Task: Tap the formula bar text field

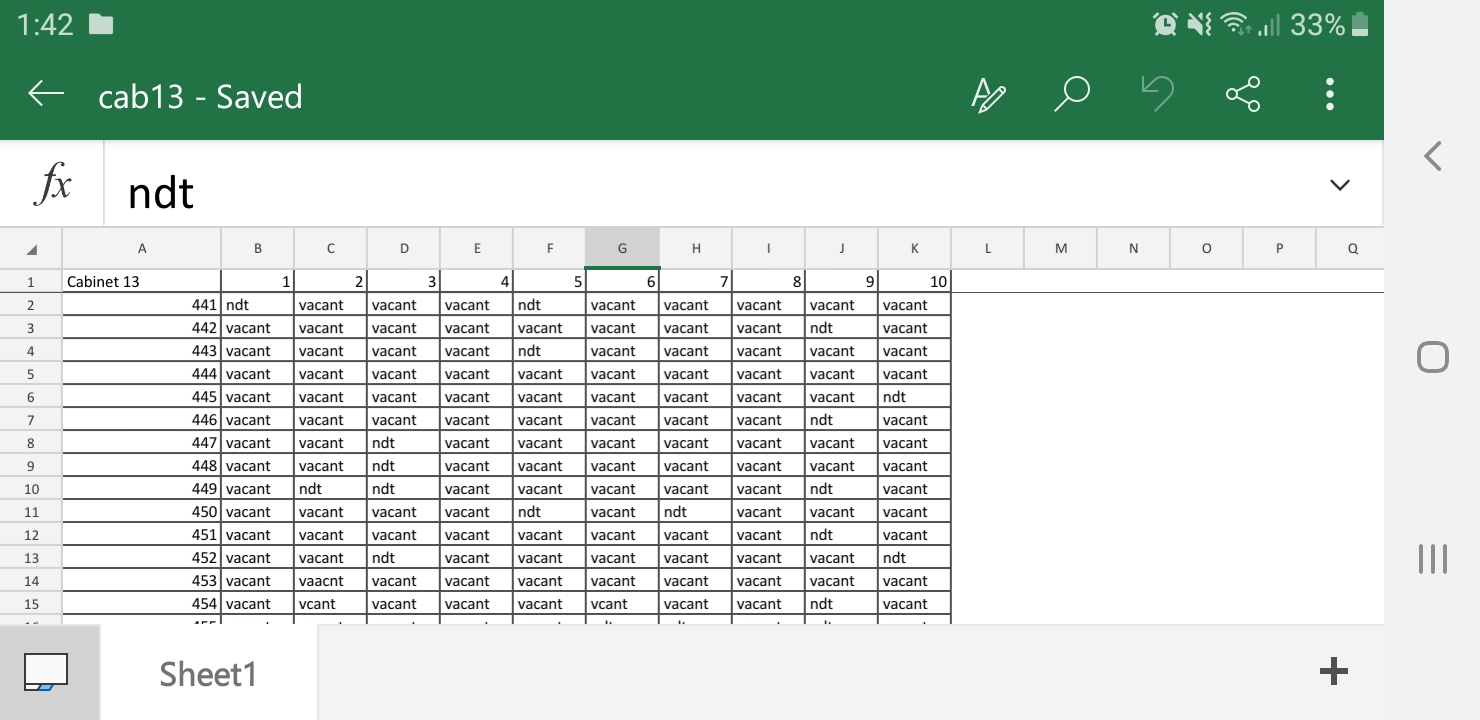Action: [x=700, y=190]
